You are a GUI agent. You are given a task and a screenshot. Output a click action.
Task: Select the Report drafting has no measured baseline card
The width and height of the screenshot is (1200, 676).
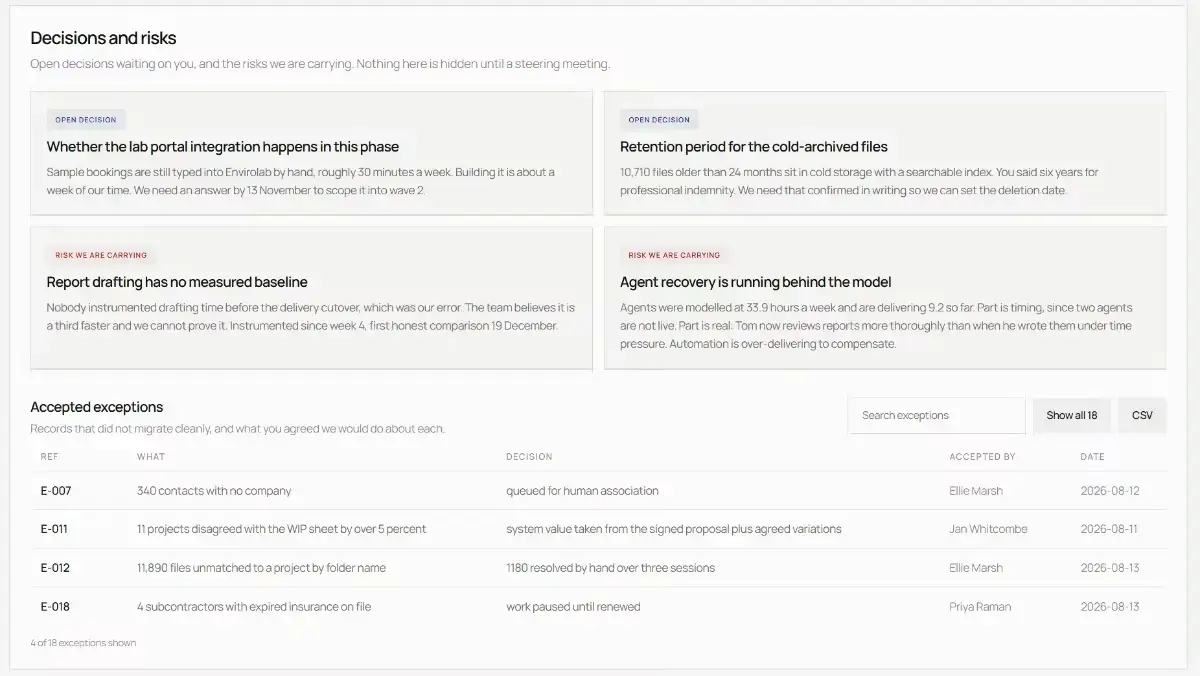click(311, 298)
